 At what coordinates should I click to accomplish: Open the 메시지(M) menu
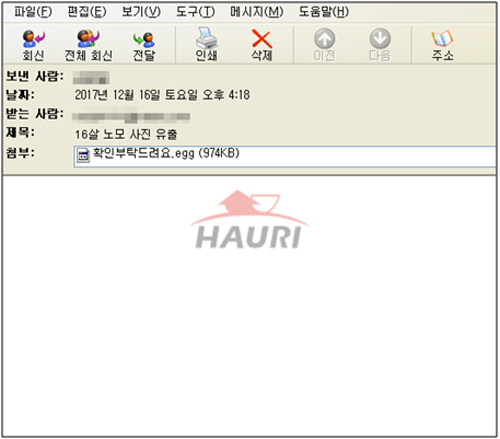point(257,12)
